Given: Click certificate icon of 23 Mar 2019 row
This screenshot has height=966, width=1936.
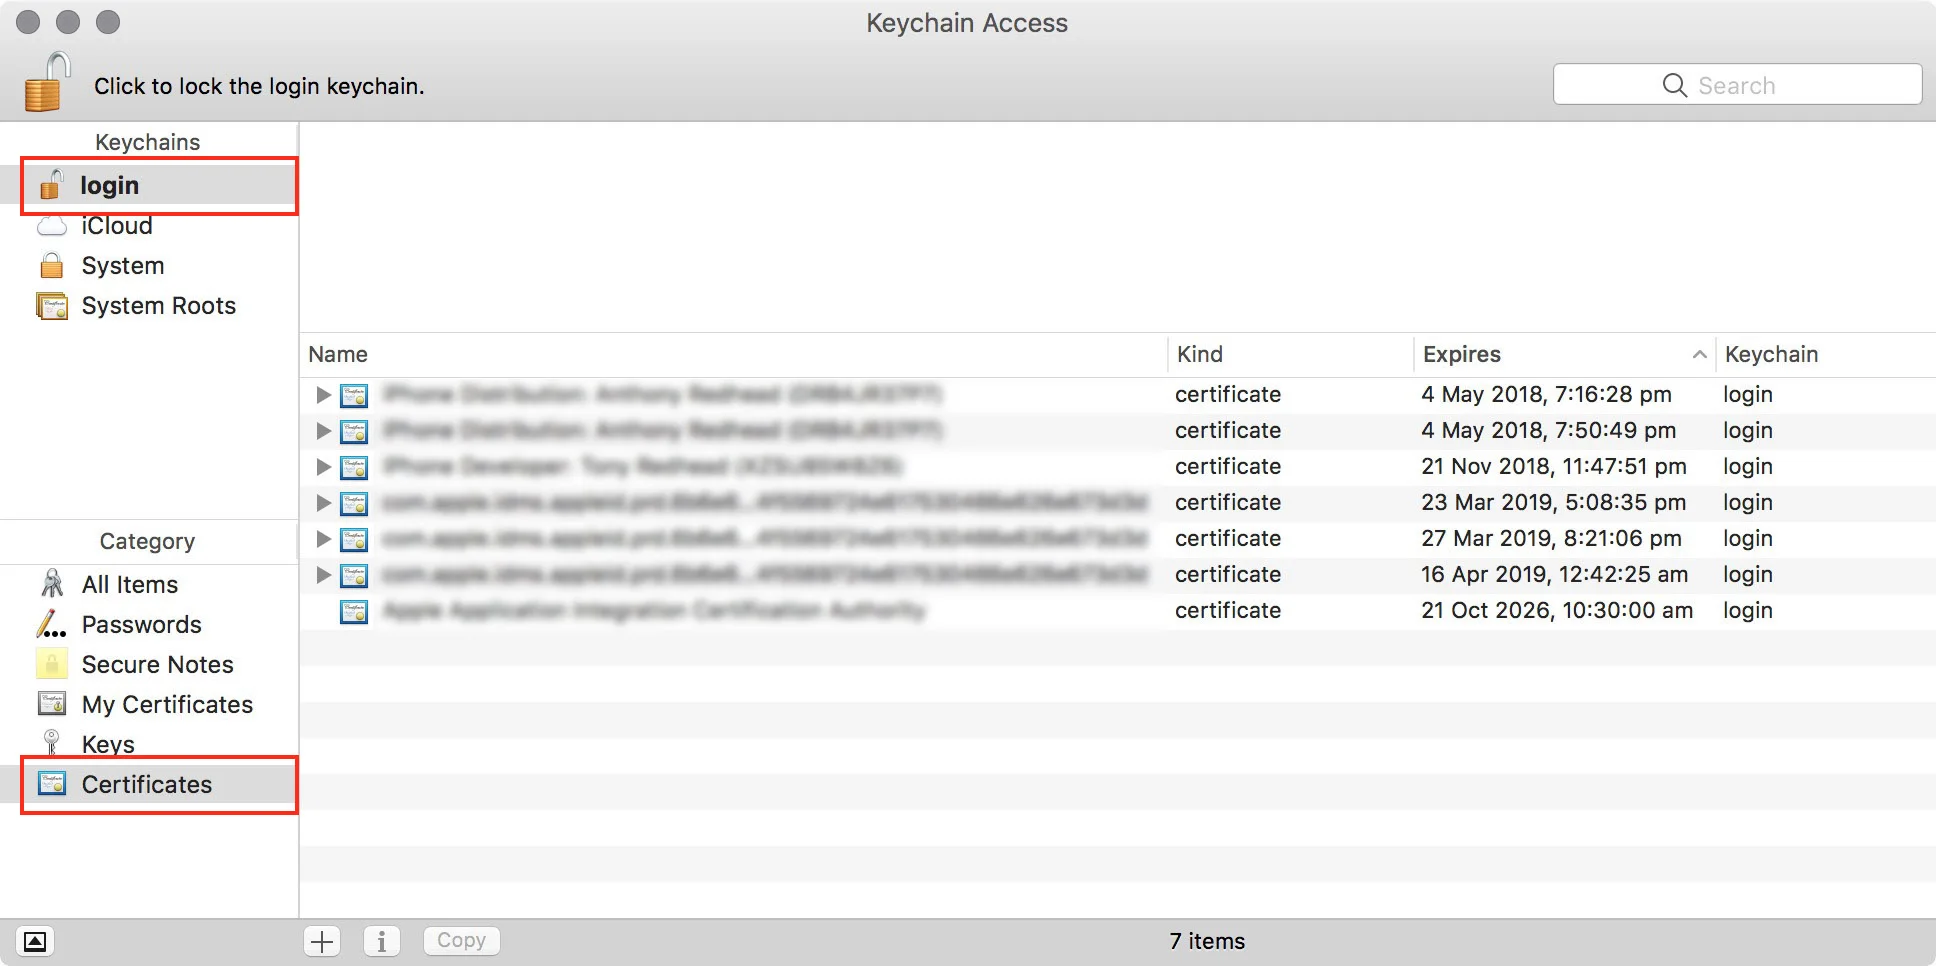Looking at the screenshot, I should [354, 504].
